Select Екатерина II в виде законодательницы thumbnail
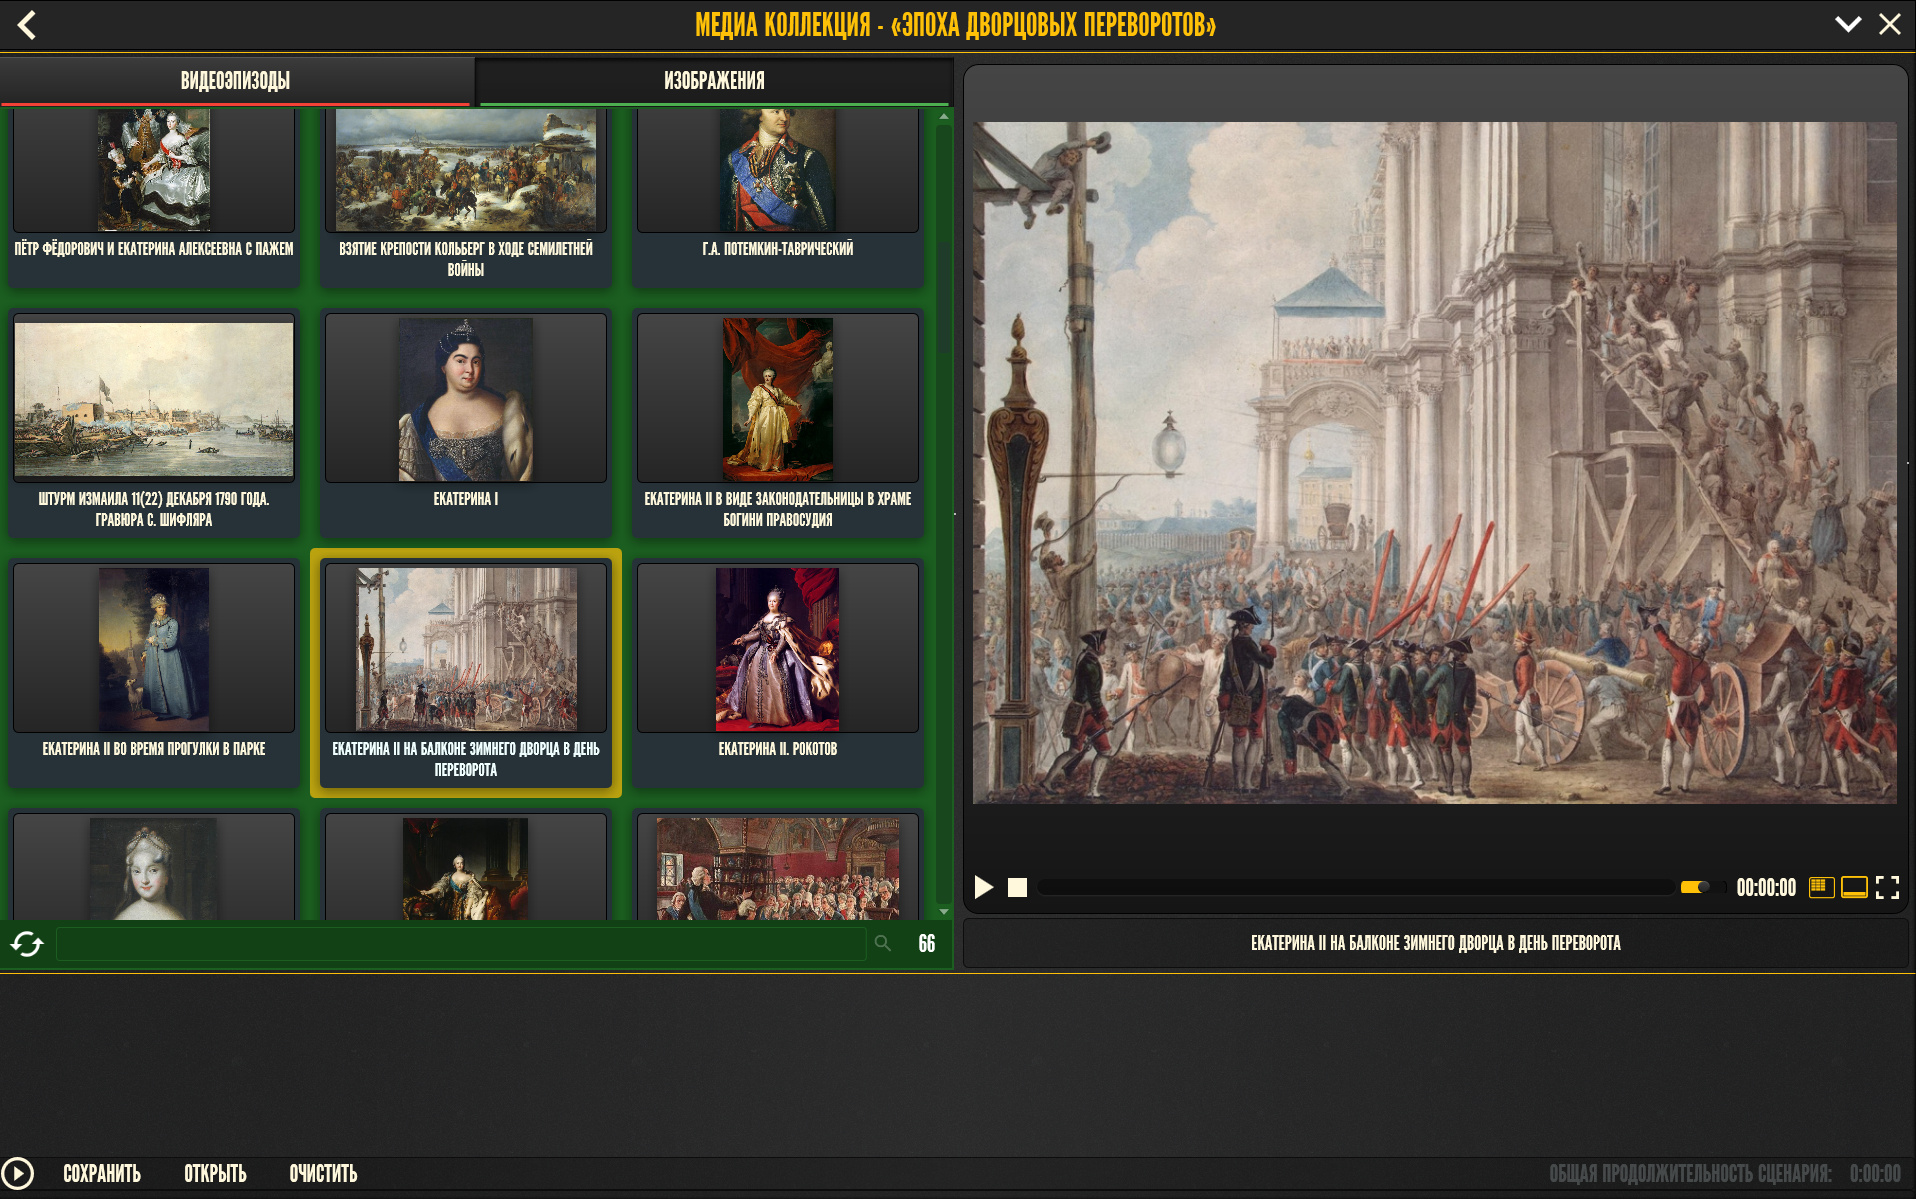Screen dimensions: 1916x1199 click(x=778, y=423)
